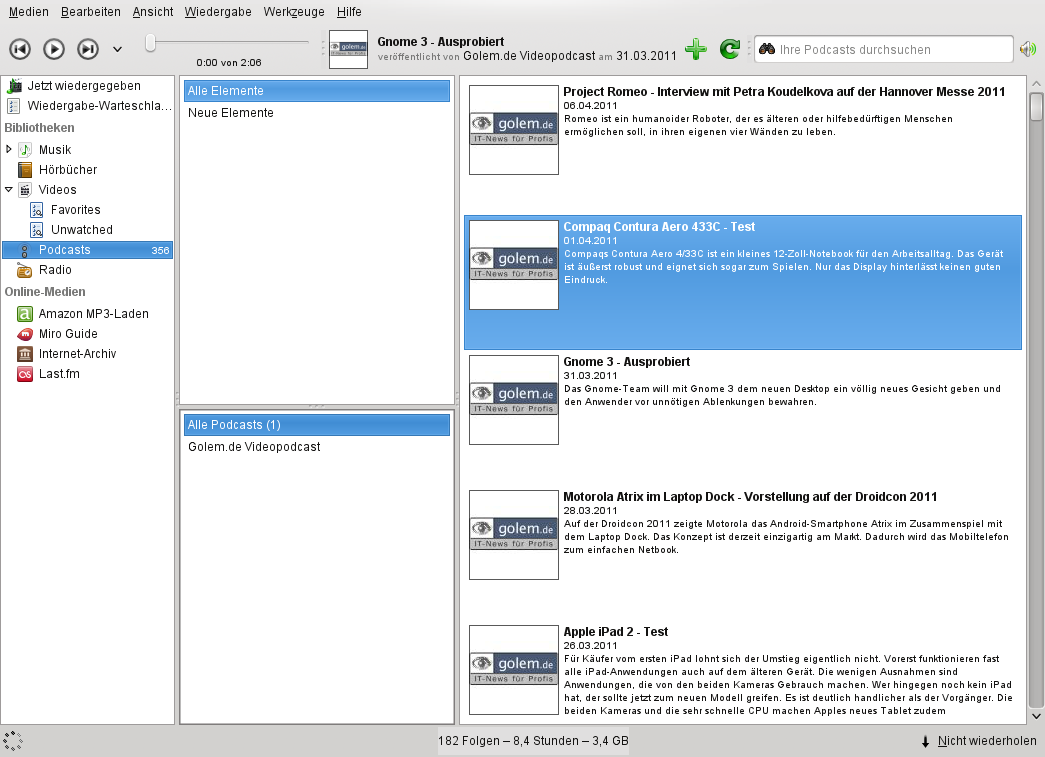Screen dimensions: 1045x757
Task: Open the binoculars search options icon
Action: (766, 49)
